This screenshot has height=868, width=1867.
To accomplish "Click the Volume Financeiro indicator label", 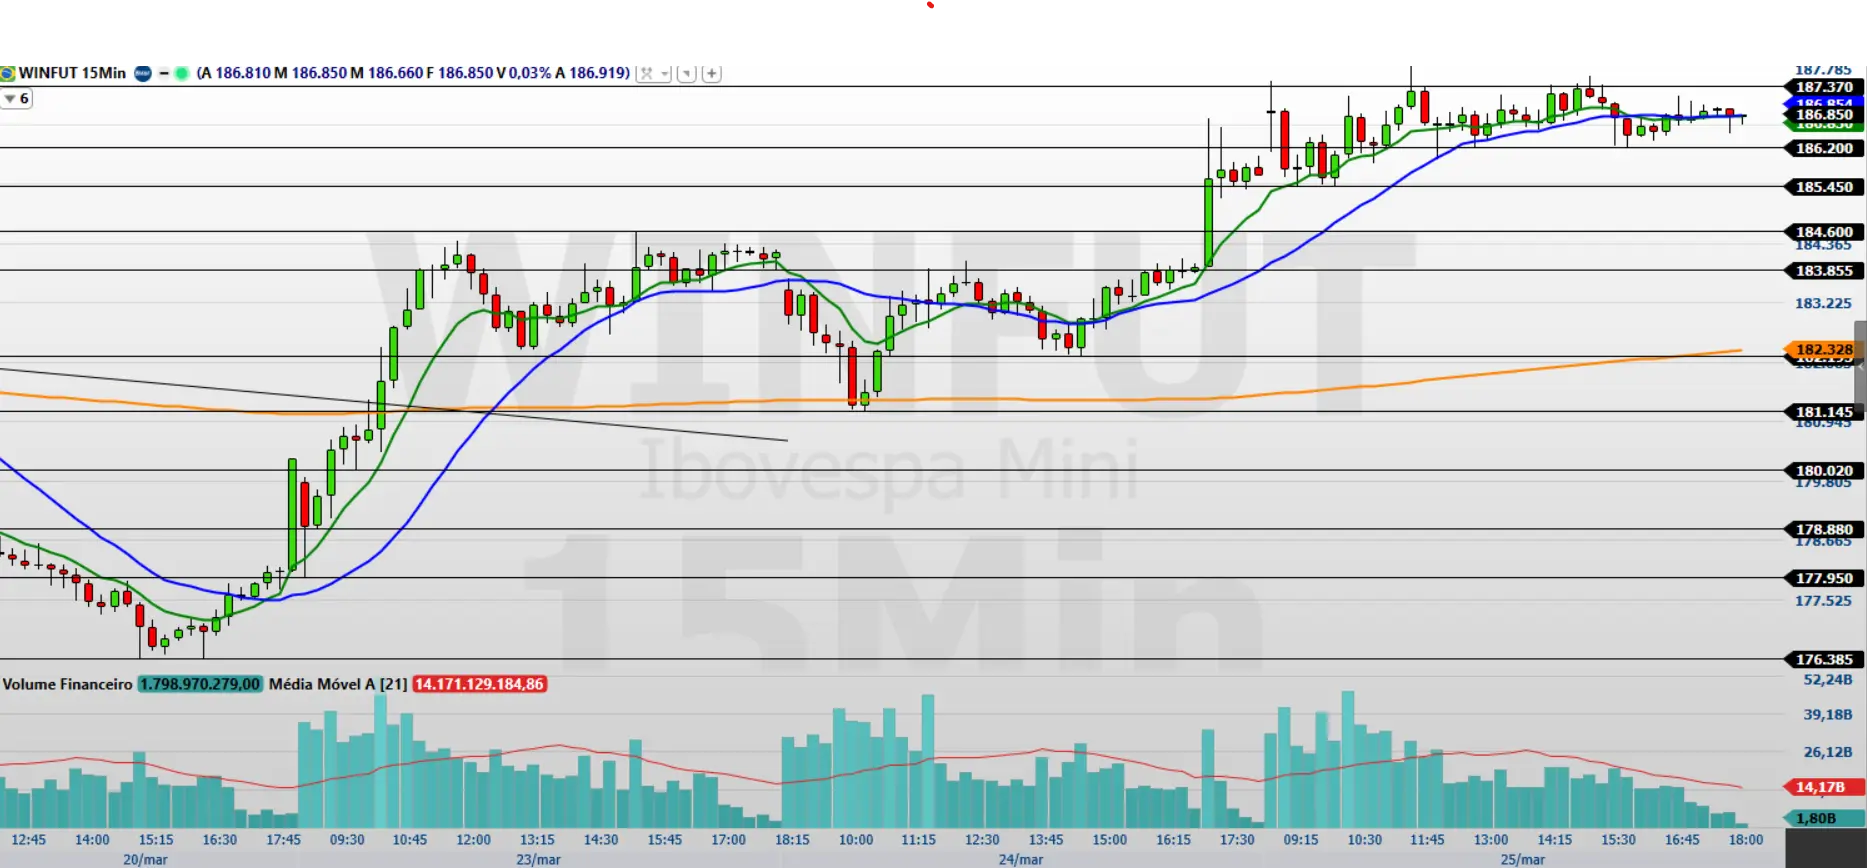I will coord(67,684).
